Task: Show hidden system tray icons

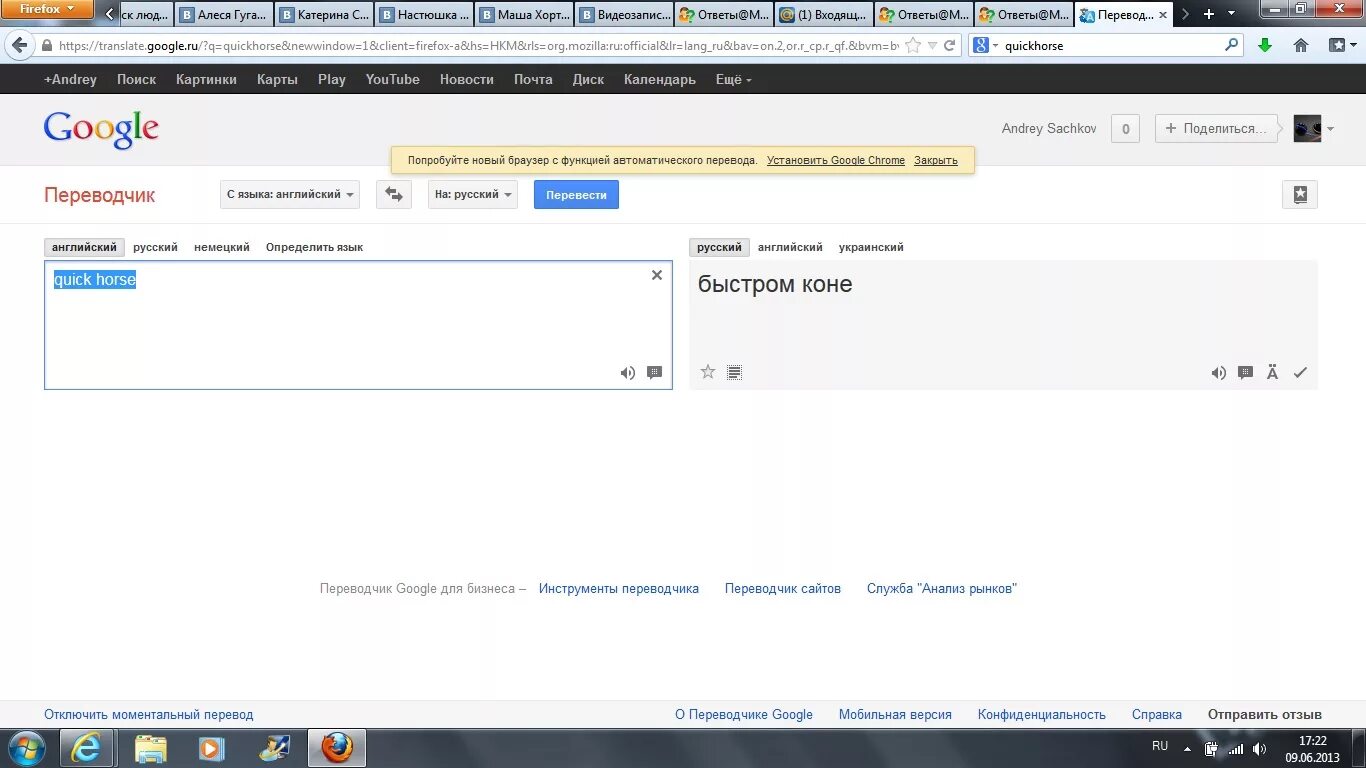Action: click(1187, 749)
